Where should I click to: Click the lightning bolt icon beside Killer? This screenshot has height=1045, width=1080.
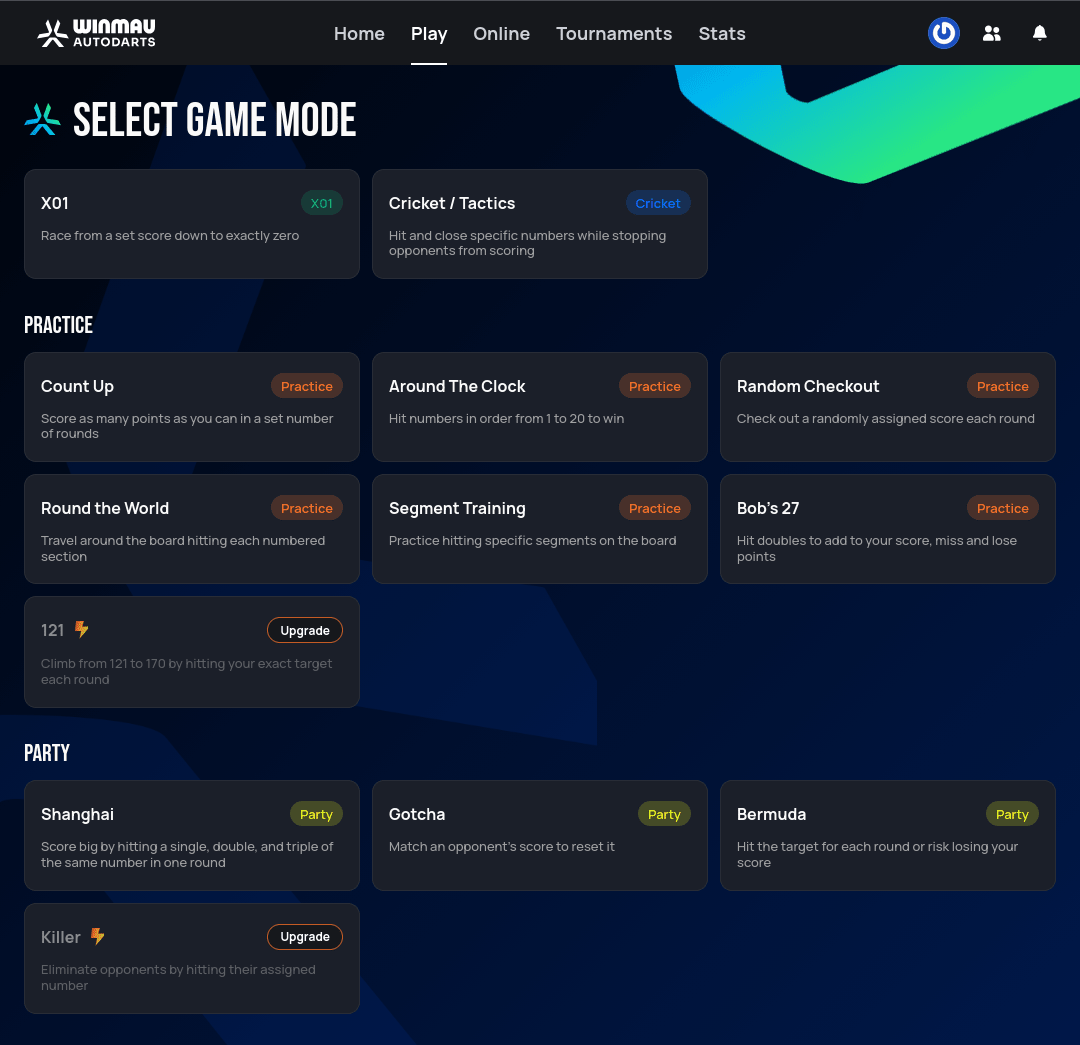(98, 935)
